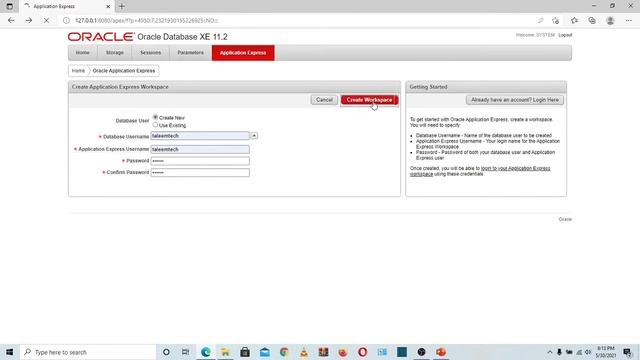Open the Edge settings and more menu
The width and height of the screenshot is (640, 360).
pos(629,20)
